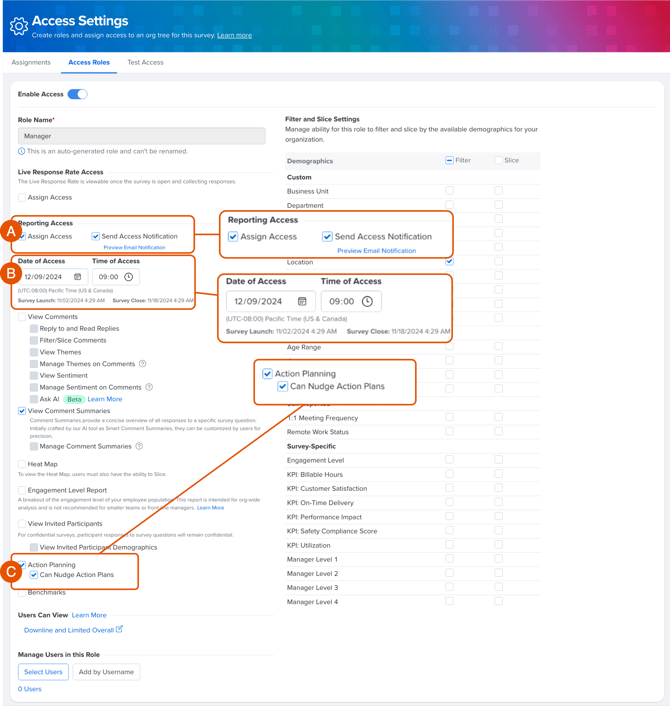Toggle the Enable Access switch
Screen dimensions: 670x706
click(77, 94)
